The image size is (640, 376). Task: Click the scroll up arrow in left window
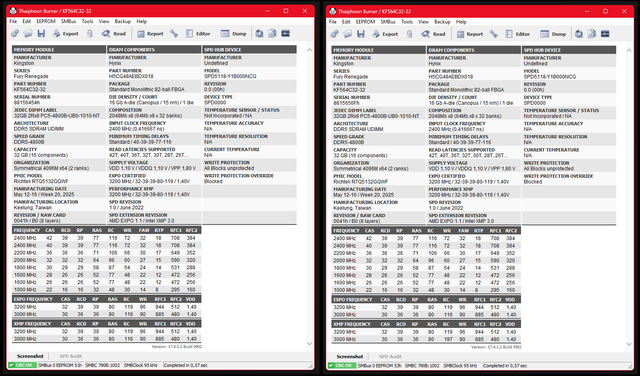pos(309,50)
